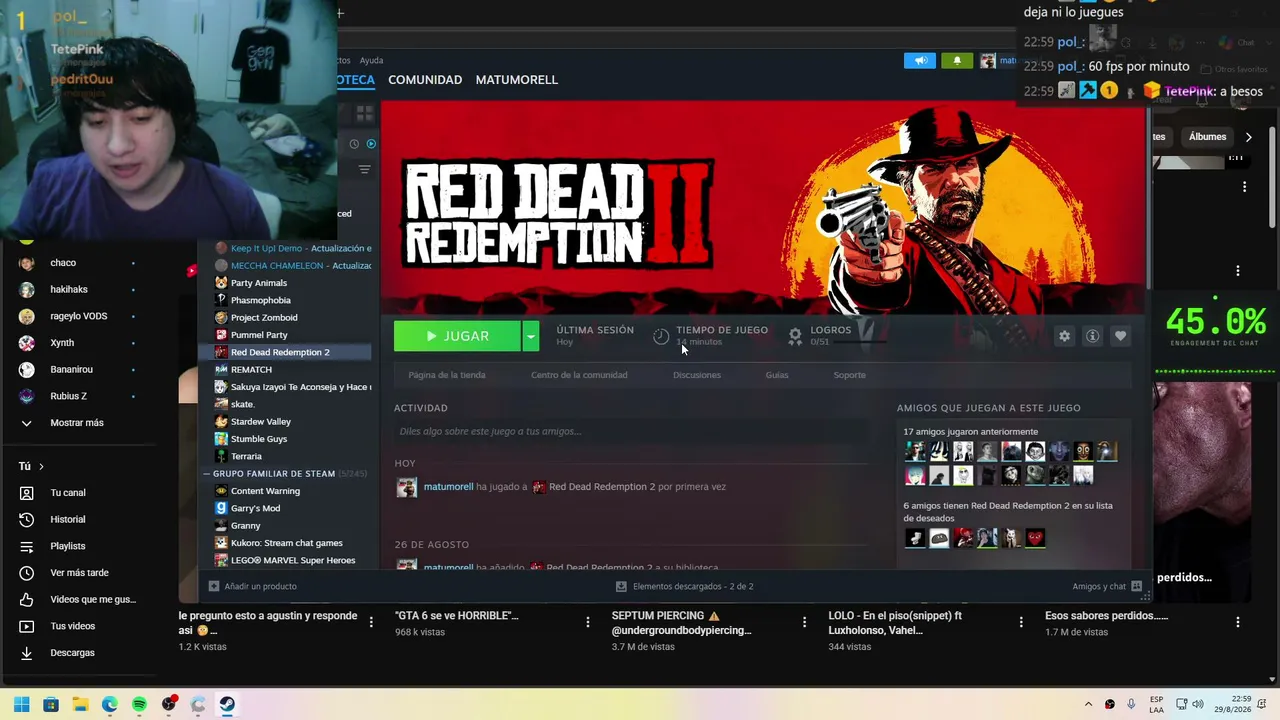
Task: Open the Soporte tab
Action: [x=849, y=375]
